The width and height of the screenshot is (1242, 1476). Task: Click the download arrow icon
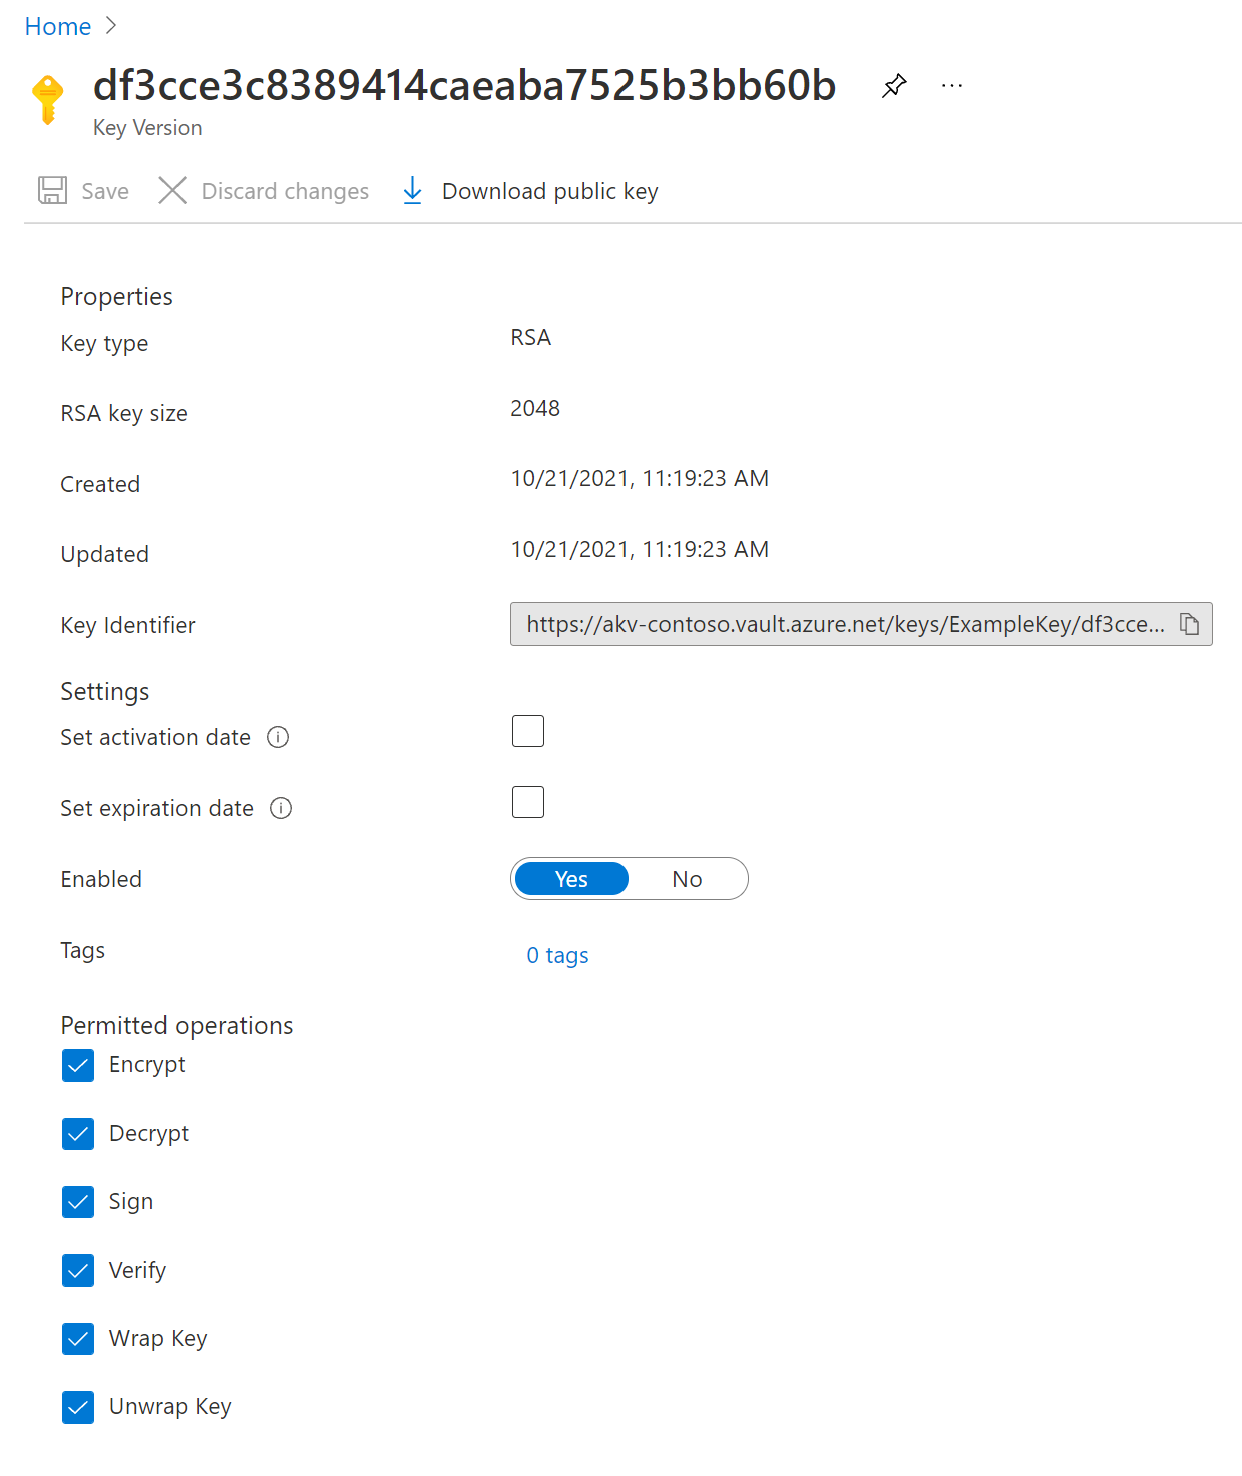tap(412, 190)
